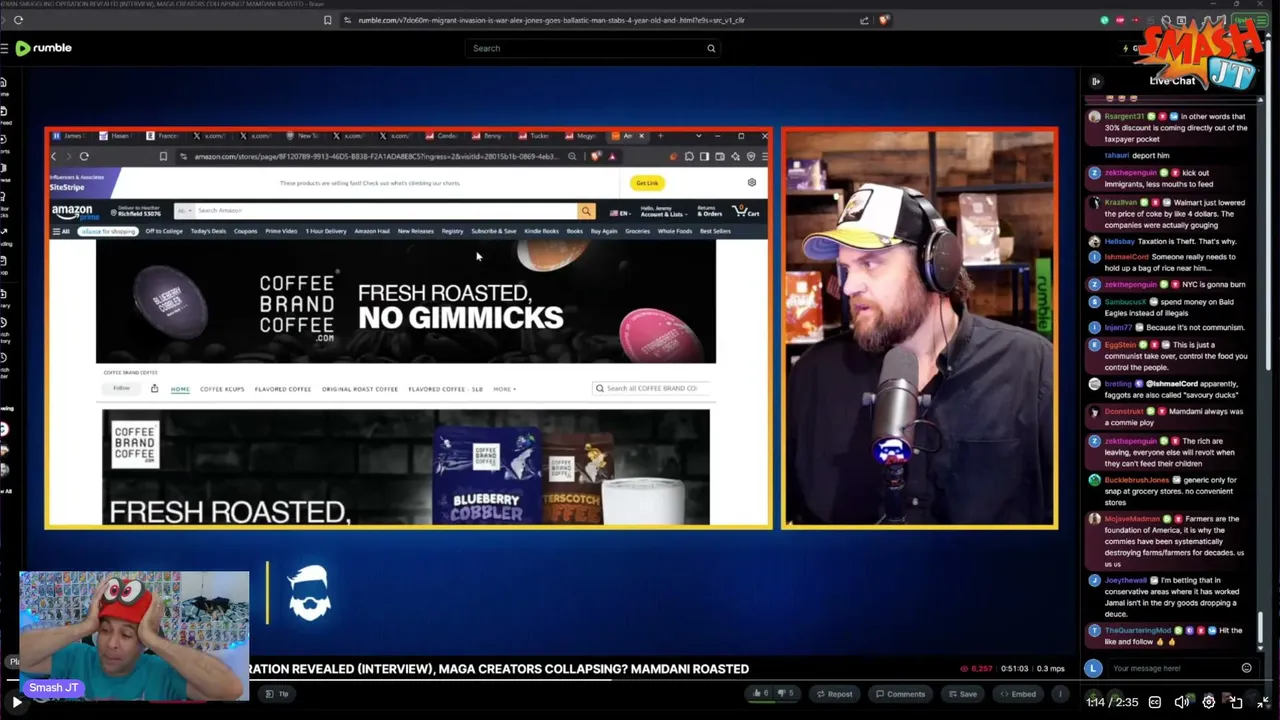Click the Embed button
Image resolution: width=1280 pixels, height=720 pixels.
(1017, 694)
